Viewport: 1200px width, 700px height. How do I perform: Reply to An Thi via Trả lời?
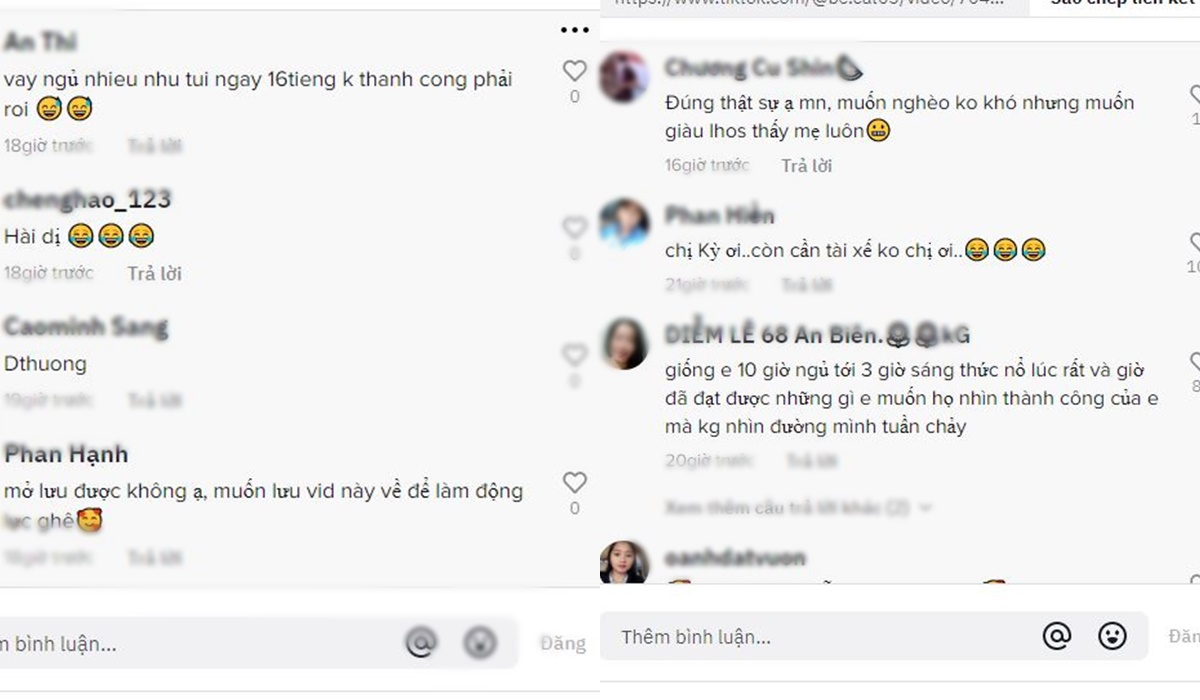(154, 146)
